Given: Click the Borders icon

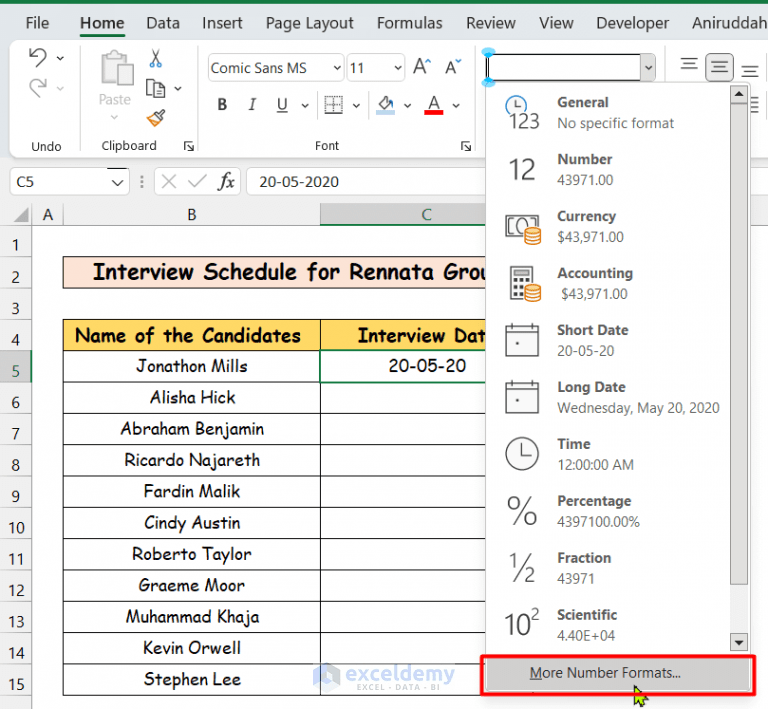Looking at the screenshot, I should 334,105.
